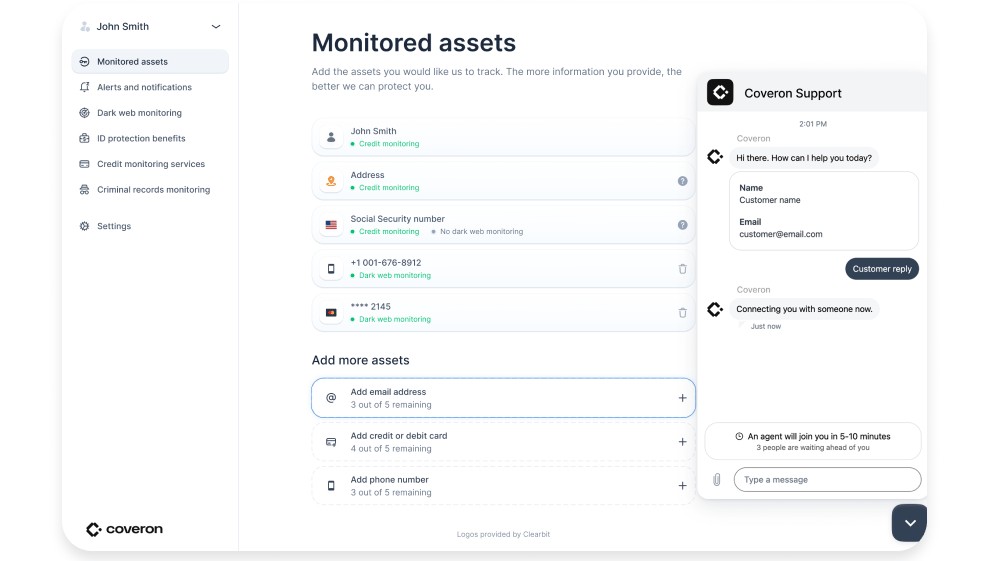
Task: Click the Credit monitoring card icon
Action: [84, 164]
